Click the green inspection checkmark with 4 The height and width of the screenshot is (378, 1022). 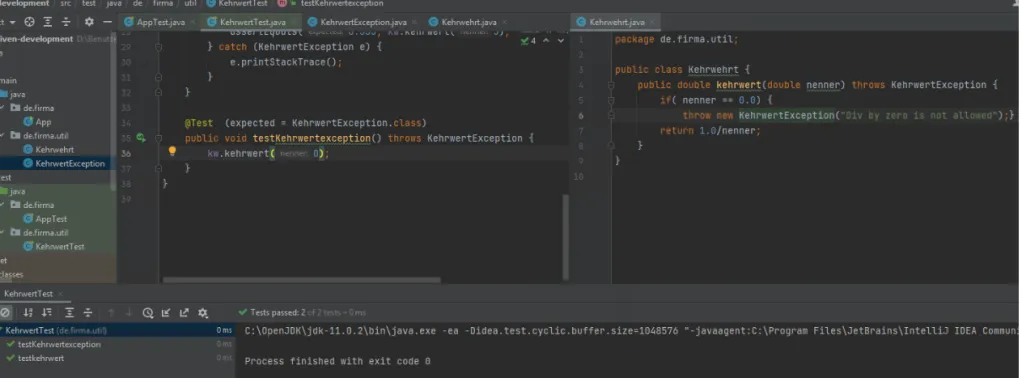(x=528, y=41)
